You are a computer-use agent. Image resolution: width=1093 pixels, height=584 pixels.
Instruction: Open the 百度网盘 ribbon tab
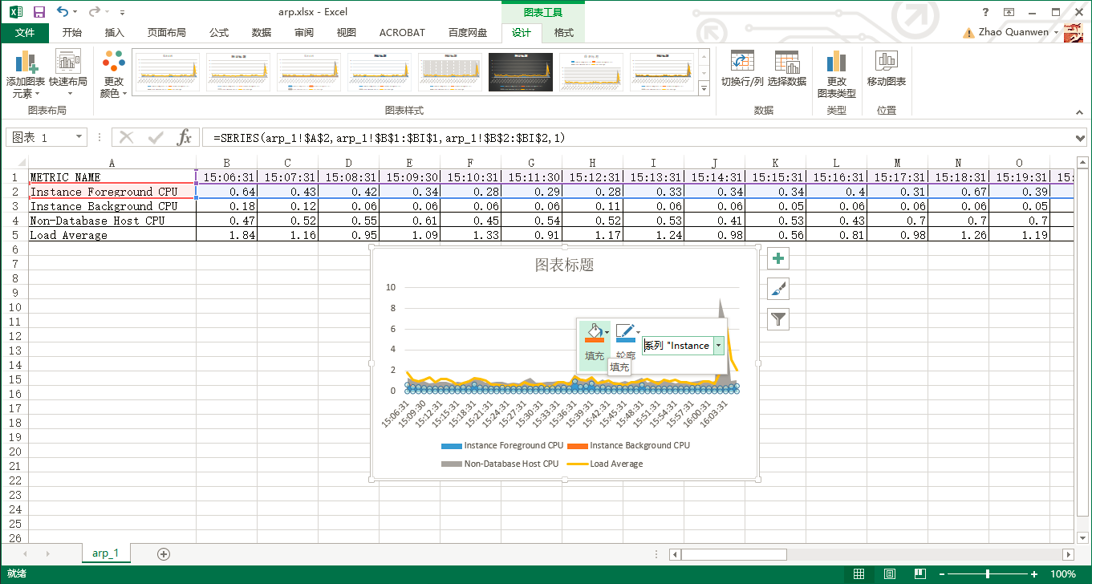[468, 33]
